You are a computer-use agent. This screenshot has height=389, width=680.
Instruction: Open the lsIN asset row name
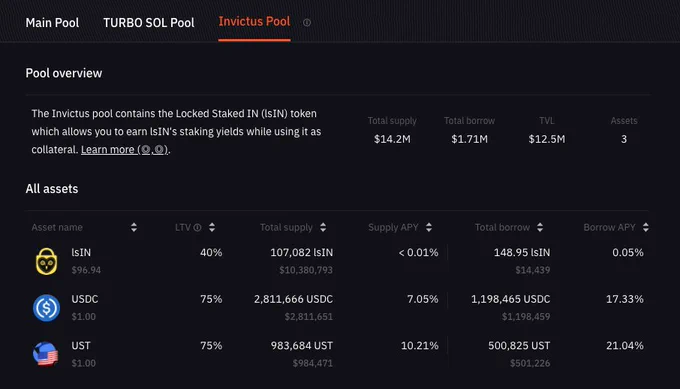pyautogui.click(x=81, y=252)
